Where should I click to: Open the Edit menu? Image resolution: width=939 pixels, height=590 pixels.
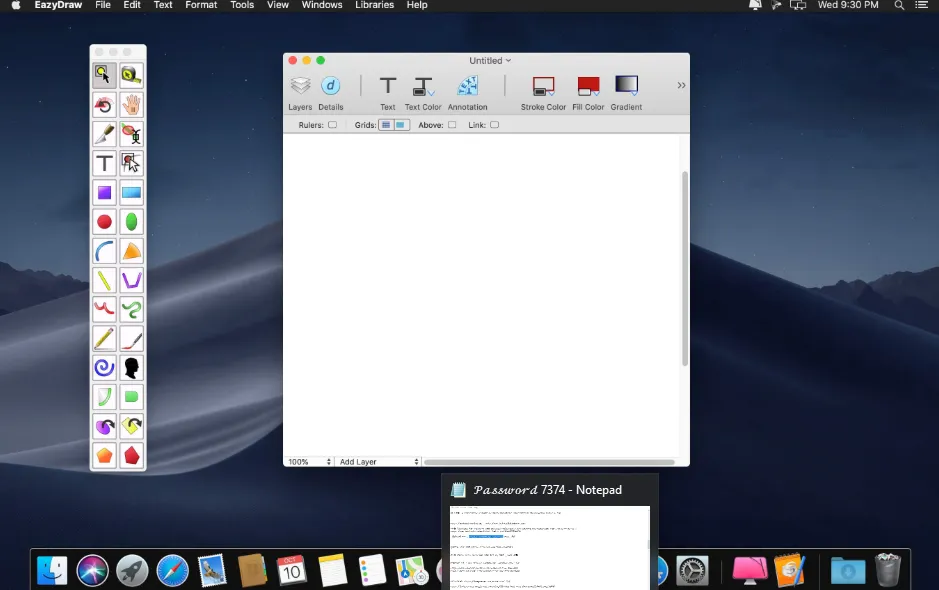[x=132, y=5]
